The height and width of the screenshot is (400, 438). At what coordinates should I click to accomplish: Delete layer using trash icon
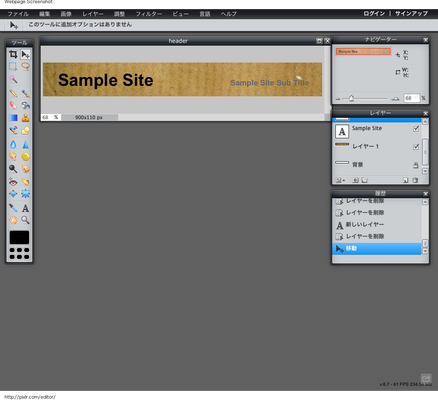point(415,180)
